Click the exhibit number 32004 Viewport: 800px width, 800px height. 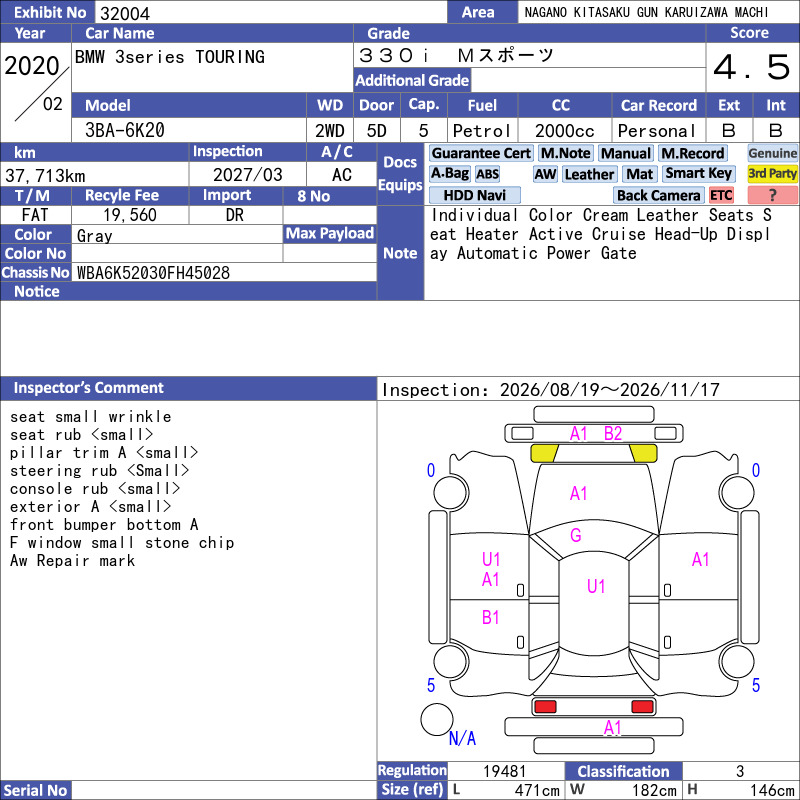(x=124, y=13)
